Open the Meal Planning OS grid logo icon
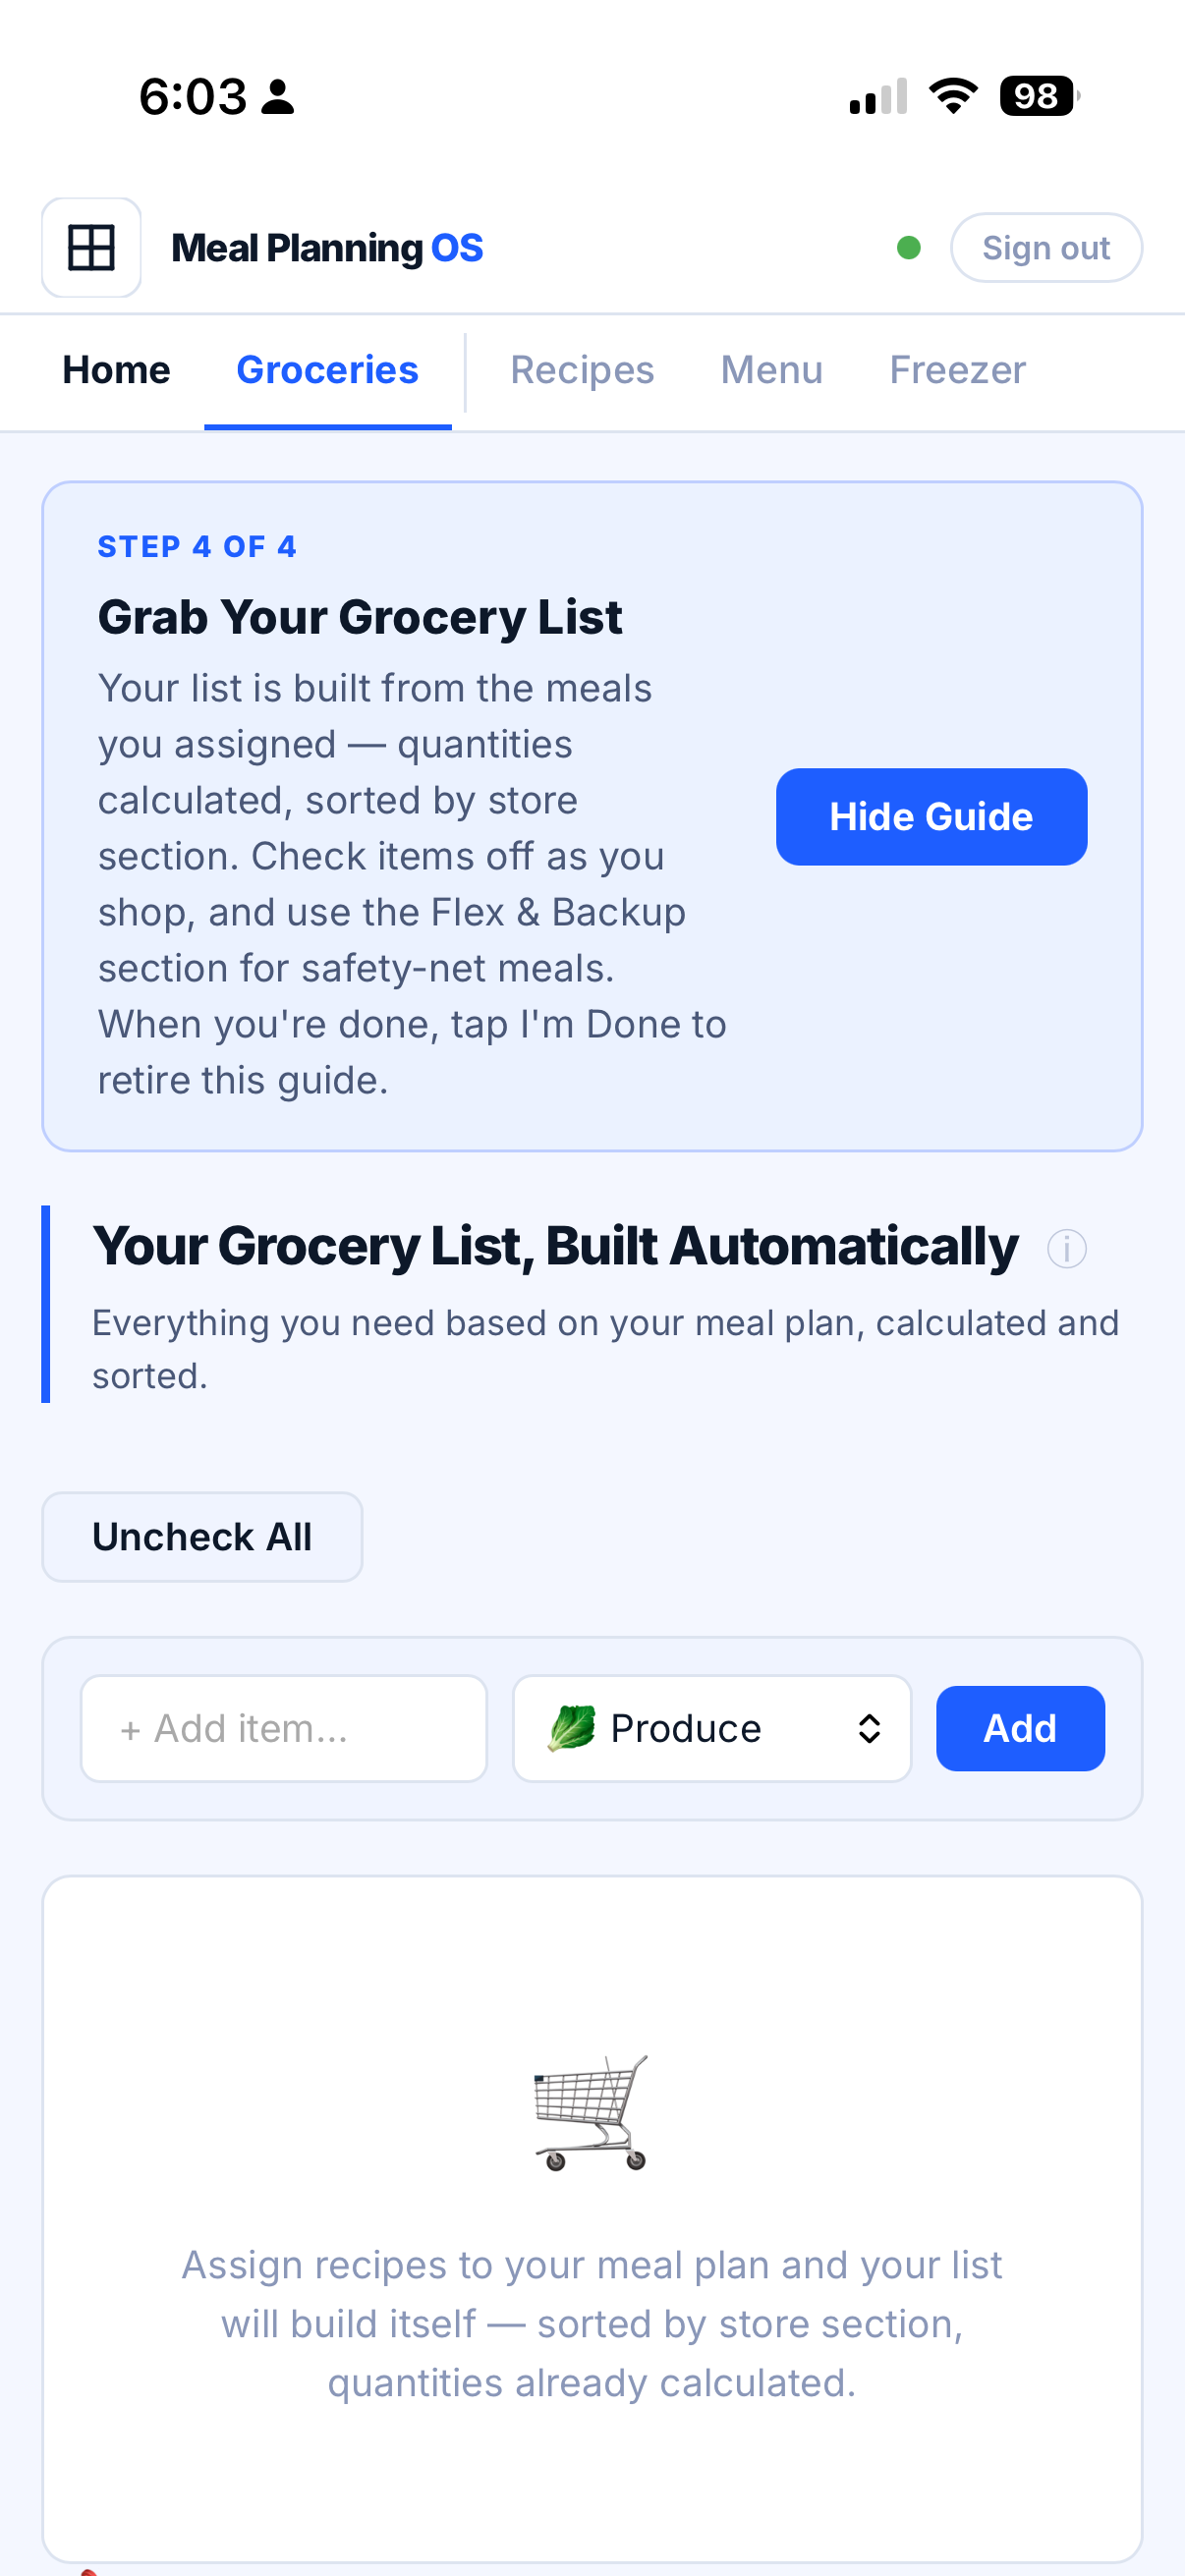Image resolution: width=1185 pixels, height=2576 pixels. tap(90, 247)
